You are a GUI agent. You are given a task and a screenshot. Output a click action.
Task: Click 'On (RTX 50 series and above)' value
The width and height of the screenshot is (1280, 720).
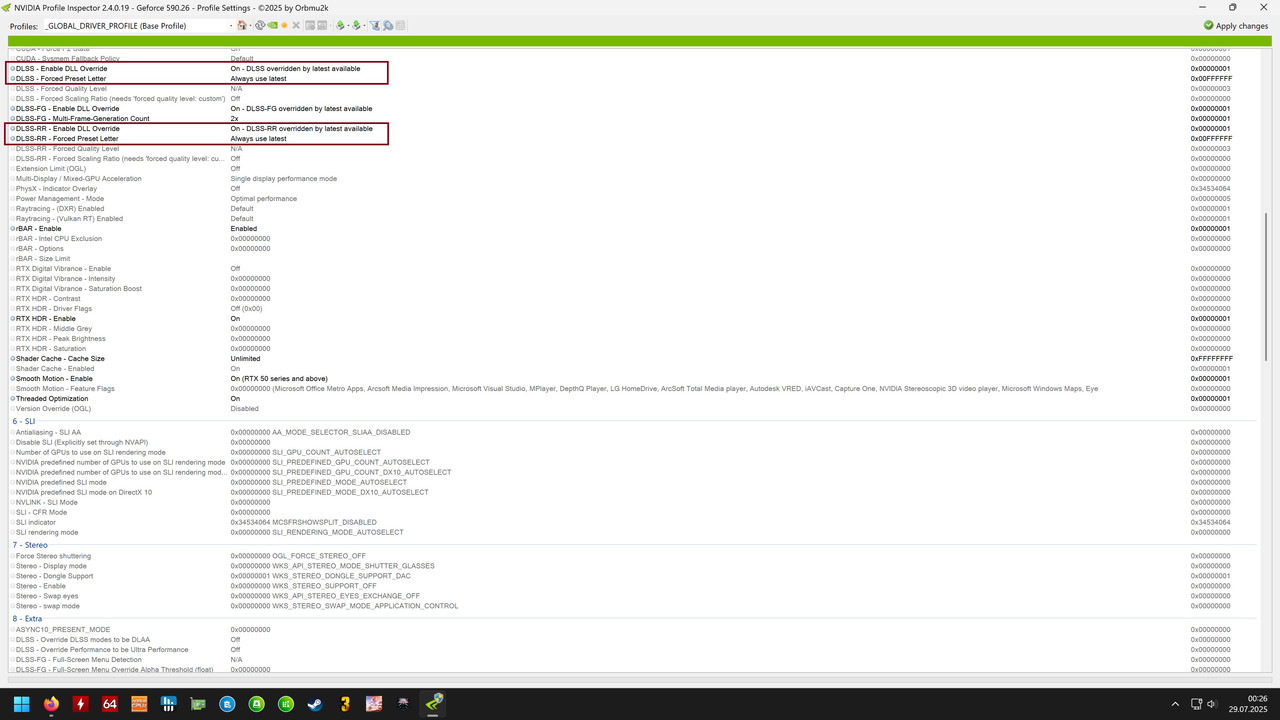[279, 379]
